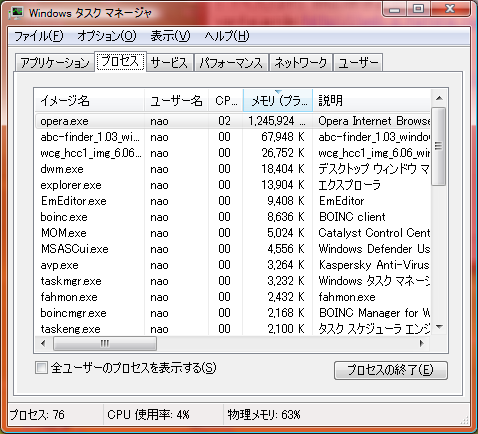Select the MSASCui.exe process
Viewport: 478px width, 434px height.
click(233, 249)
